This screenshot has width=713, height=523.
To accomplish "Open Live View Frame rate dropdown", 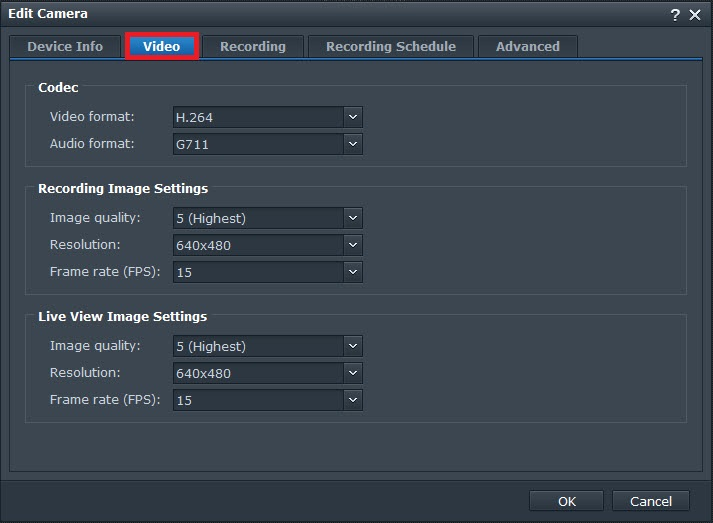I will pos(352,400).
